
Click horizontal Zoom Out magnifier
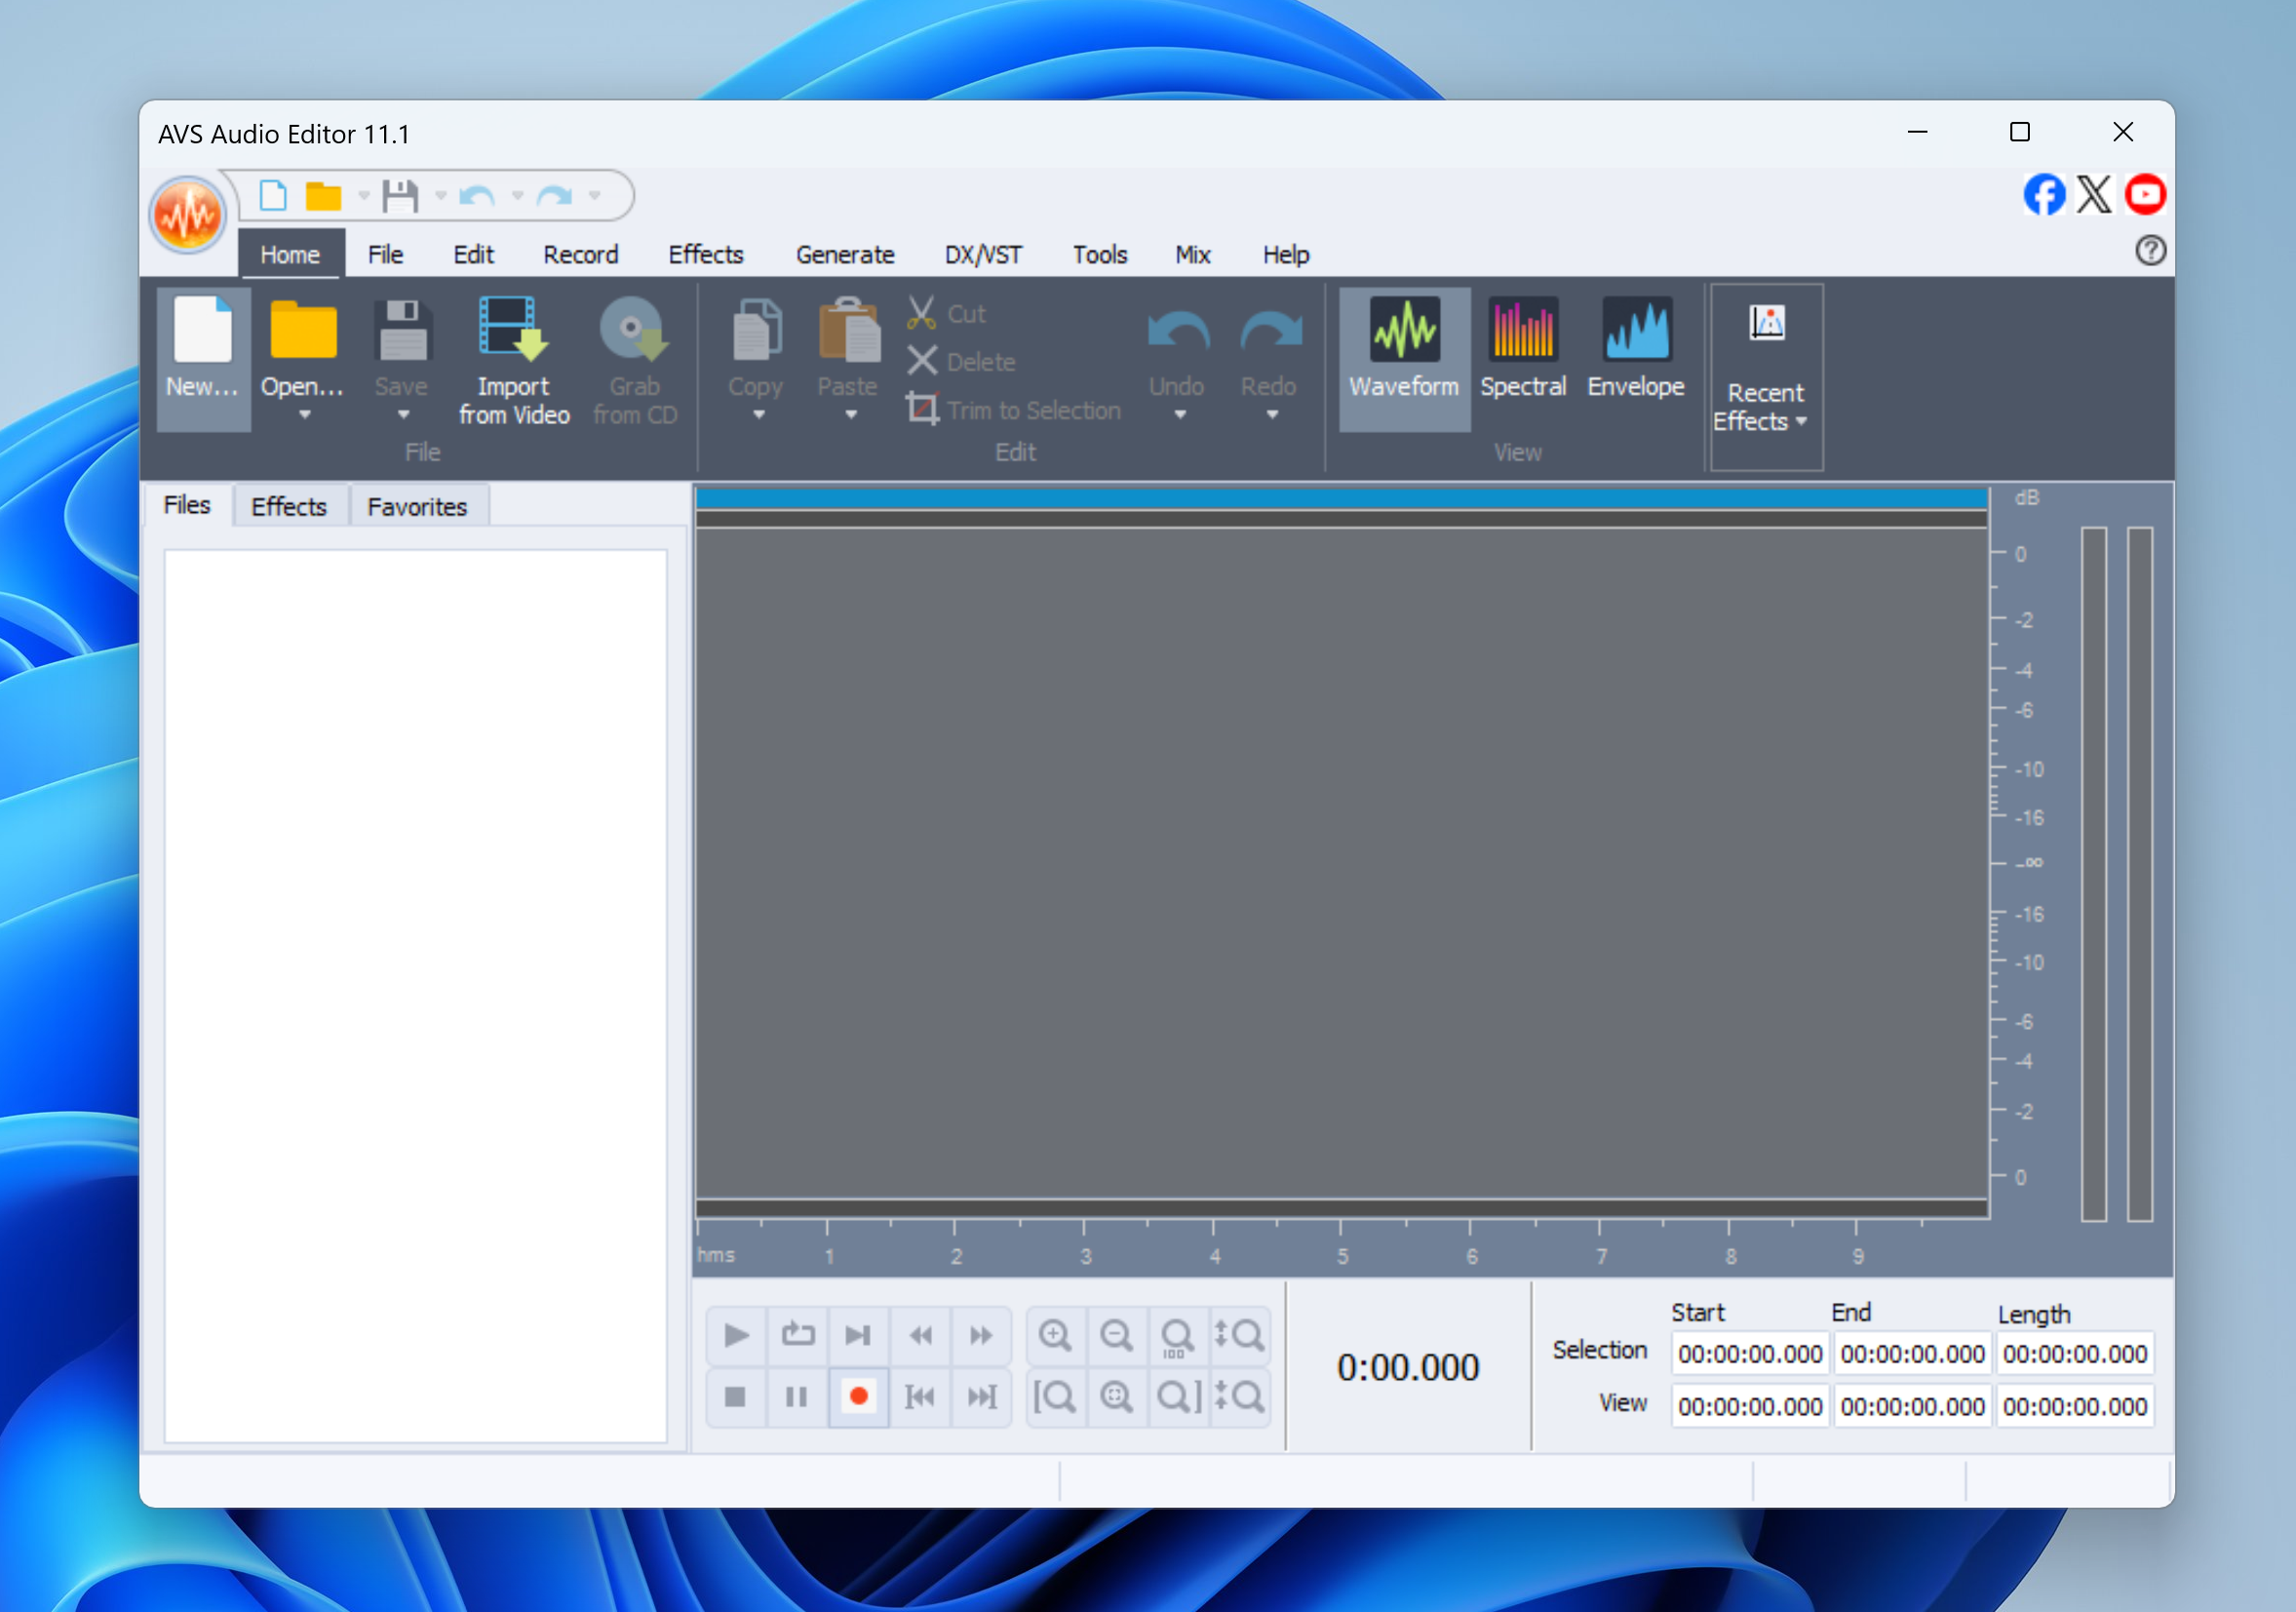tap(1117, 1334)
